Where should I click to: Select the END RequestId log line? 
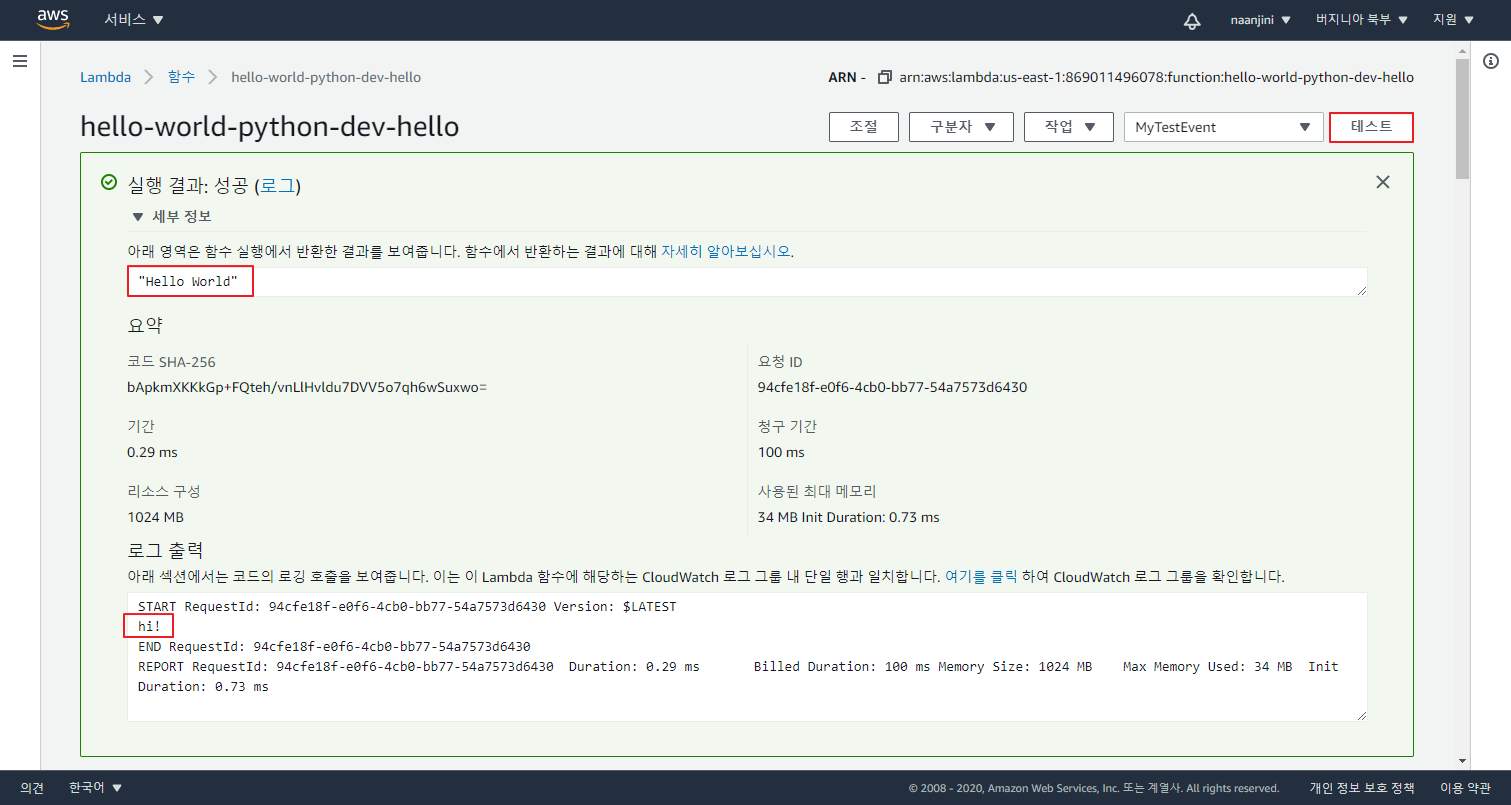pos(334,647)
